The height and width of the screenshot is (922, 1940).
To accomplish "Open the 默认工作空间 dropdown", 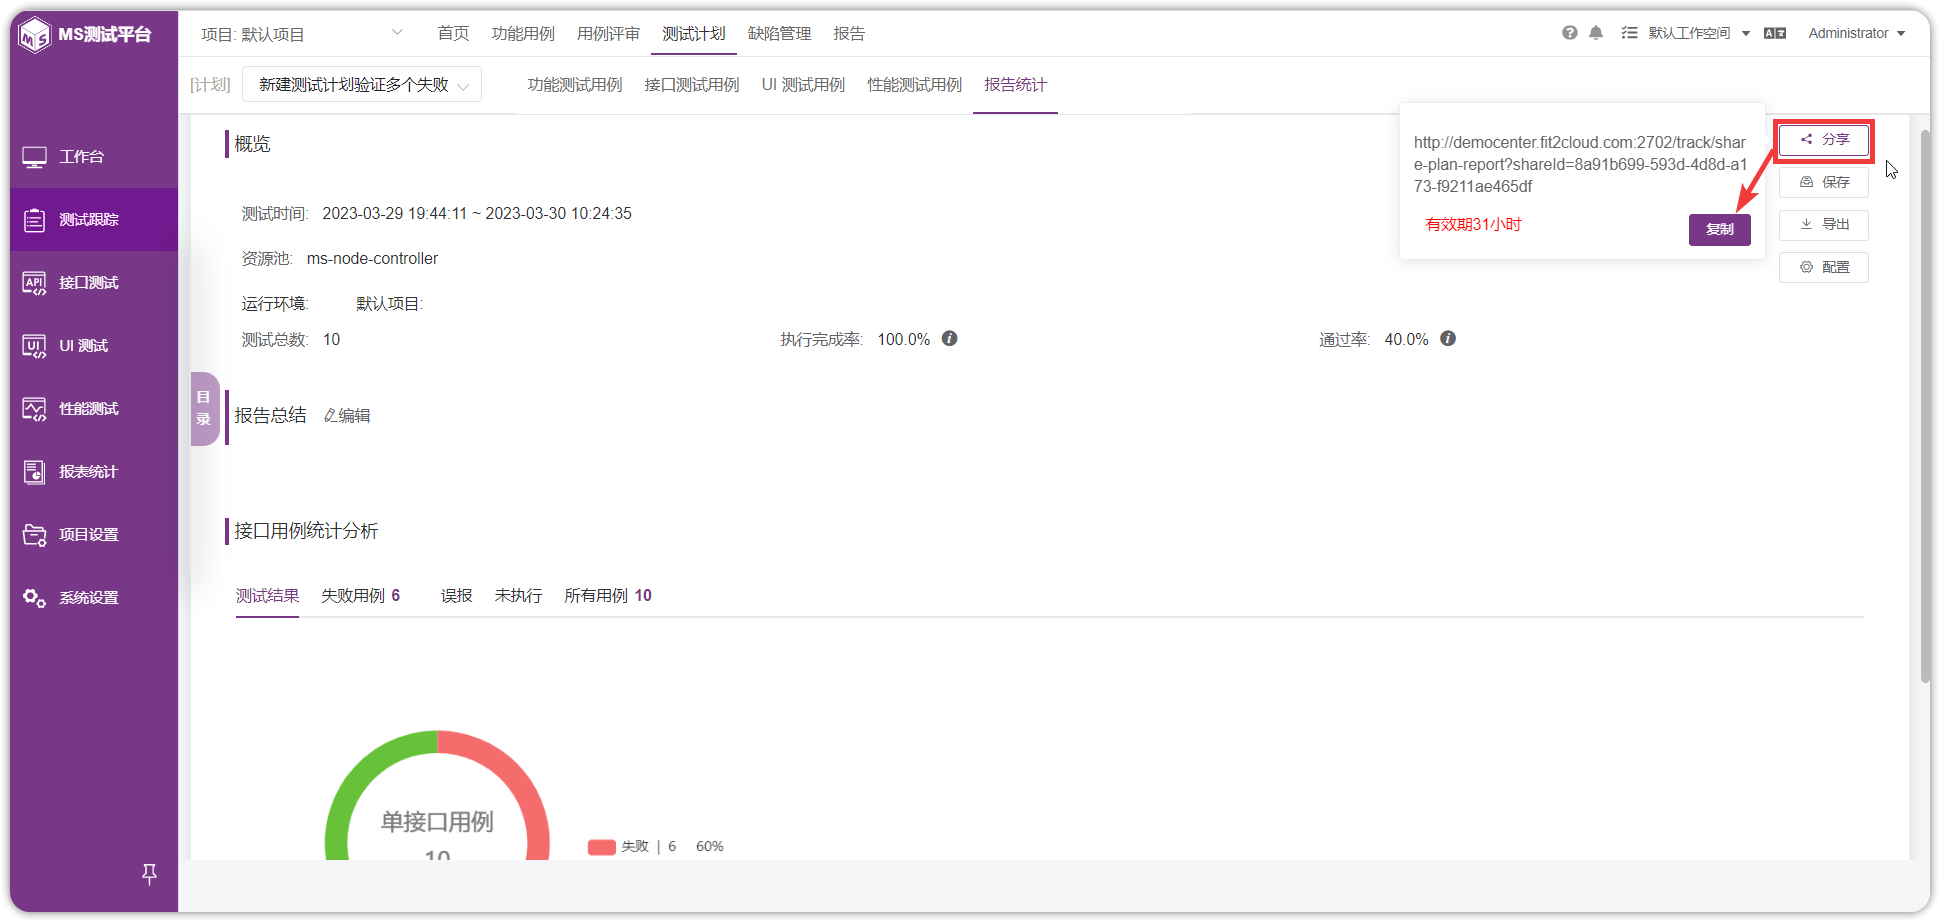I will click(x=1699, y=33).
